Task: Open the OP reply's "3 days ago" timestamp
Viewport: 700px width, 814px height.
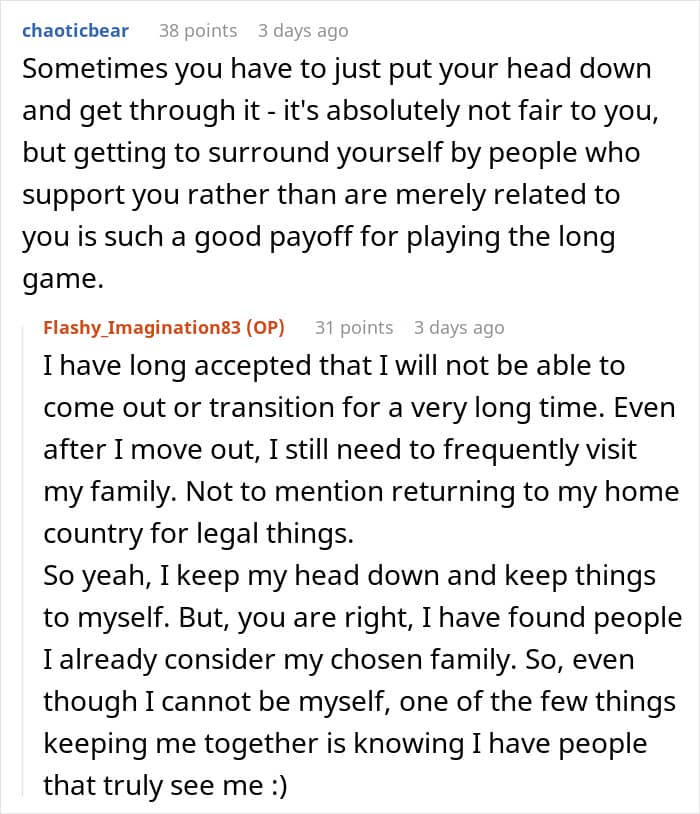Action: 459,328
